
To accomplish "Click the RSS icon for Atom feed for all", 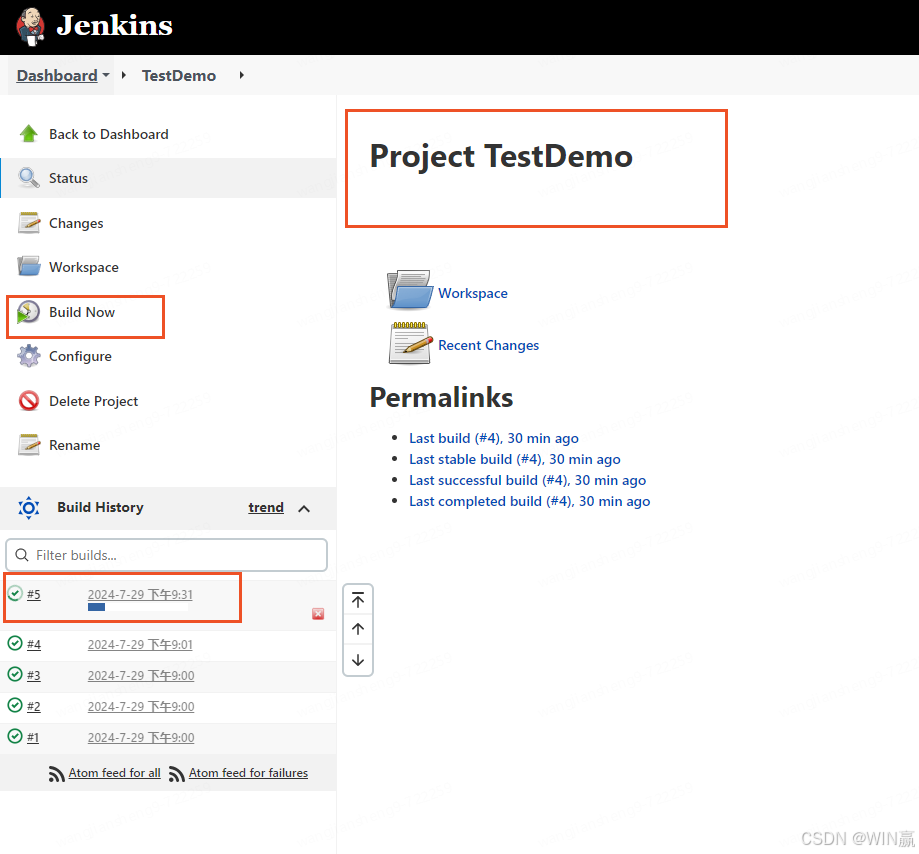I will pyautogui.click(x=56, y=774).
